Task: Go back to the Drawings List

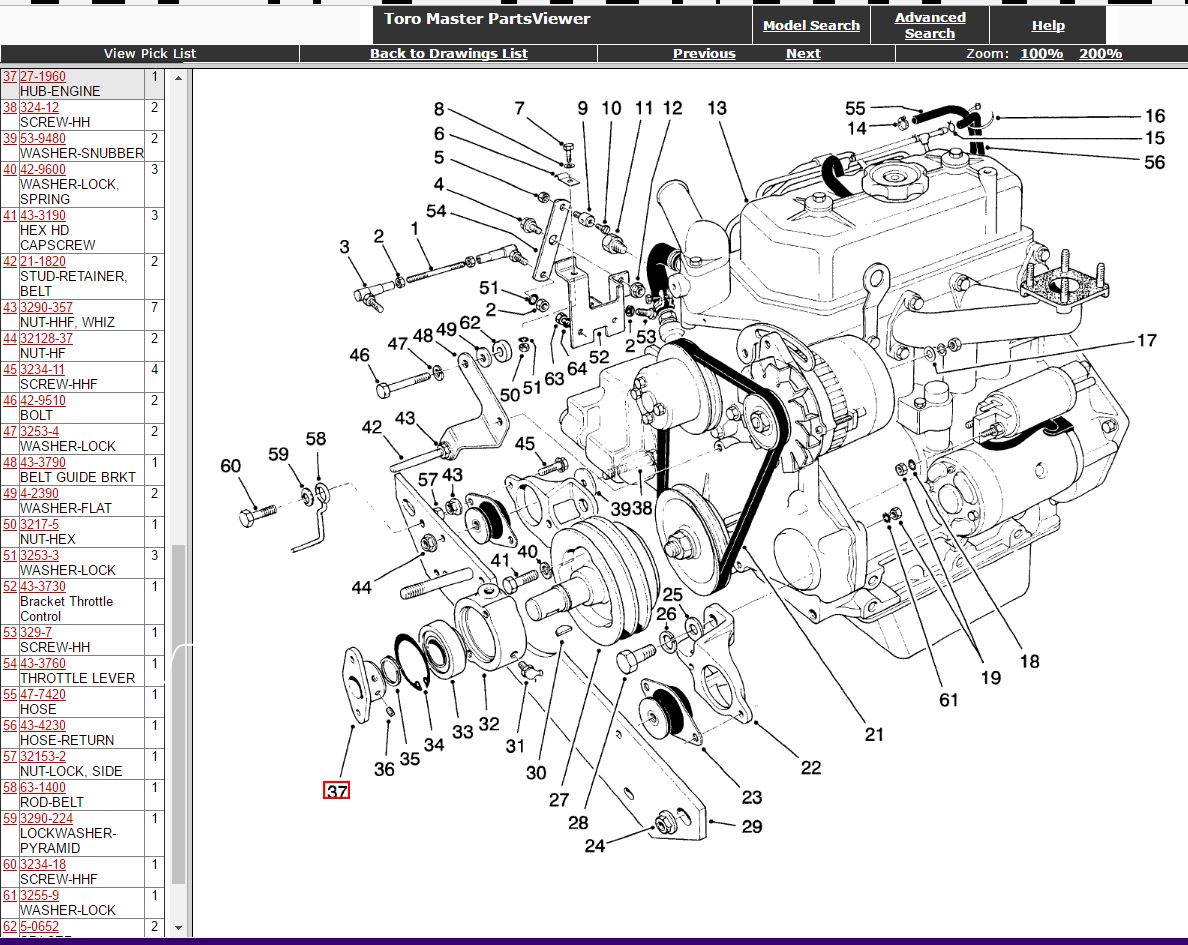Action: coord(448,54)
